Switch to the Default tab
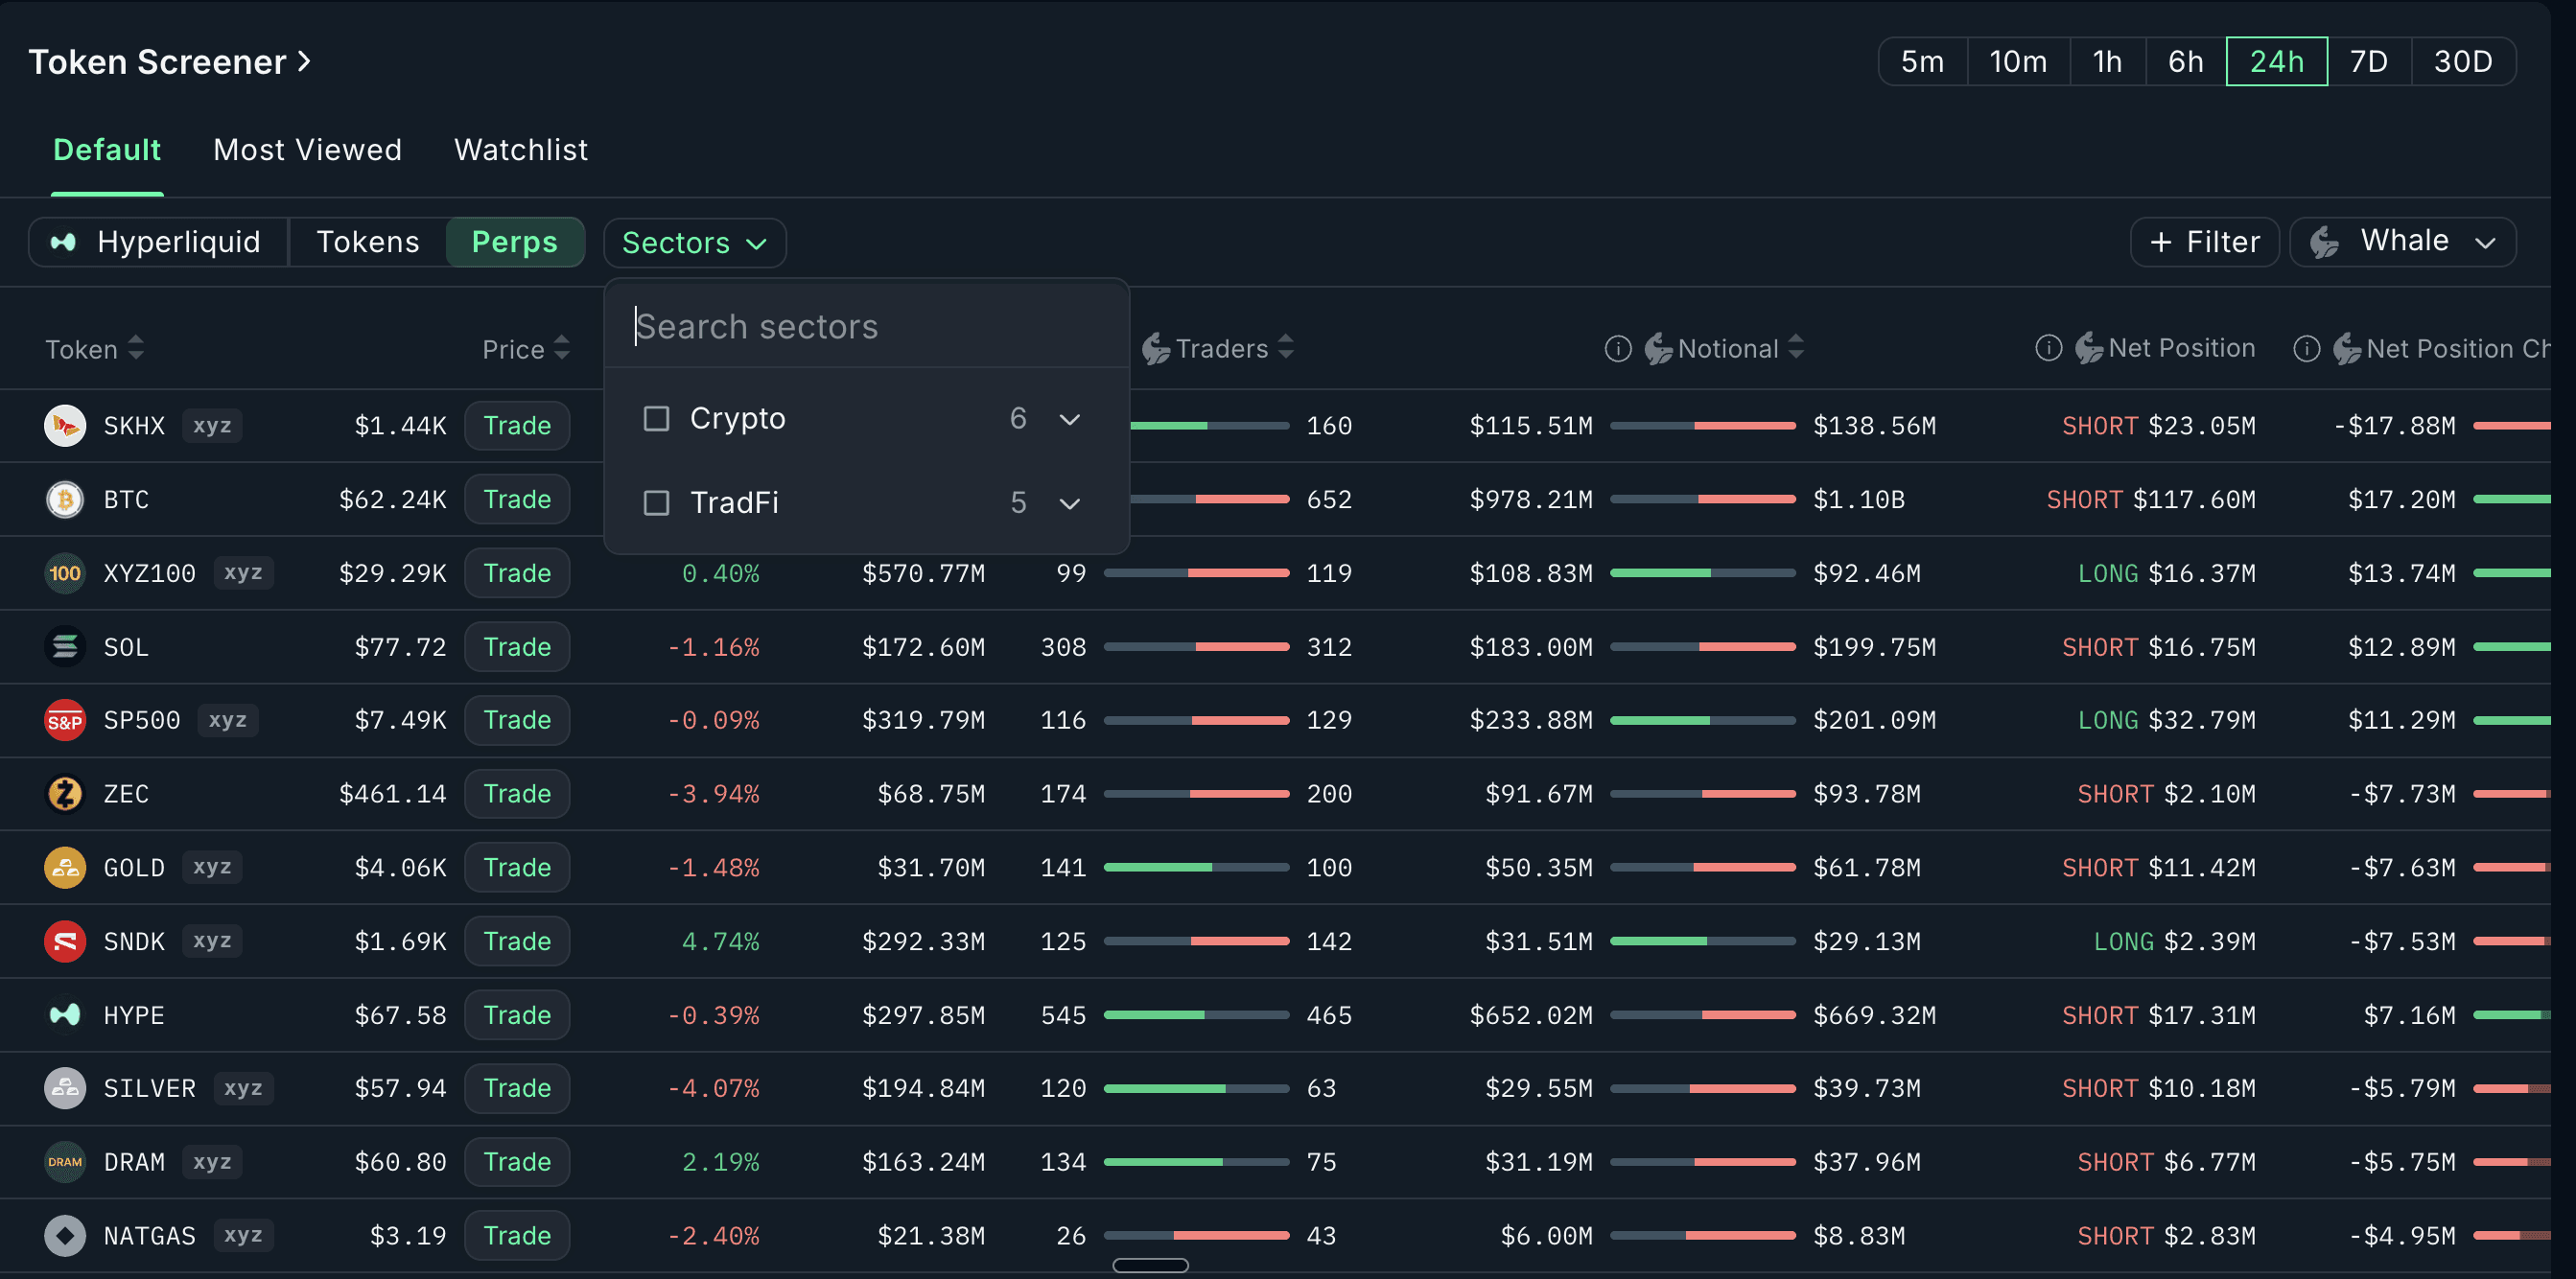This screenshot has height=1279, width=2576. pyautogui.click(x=107, y=150)
